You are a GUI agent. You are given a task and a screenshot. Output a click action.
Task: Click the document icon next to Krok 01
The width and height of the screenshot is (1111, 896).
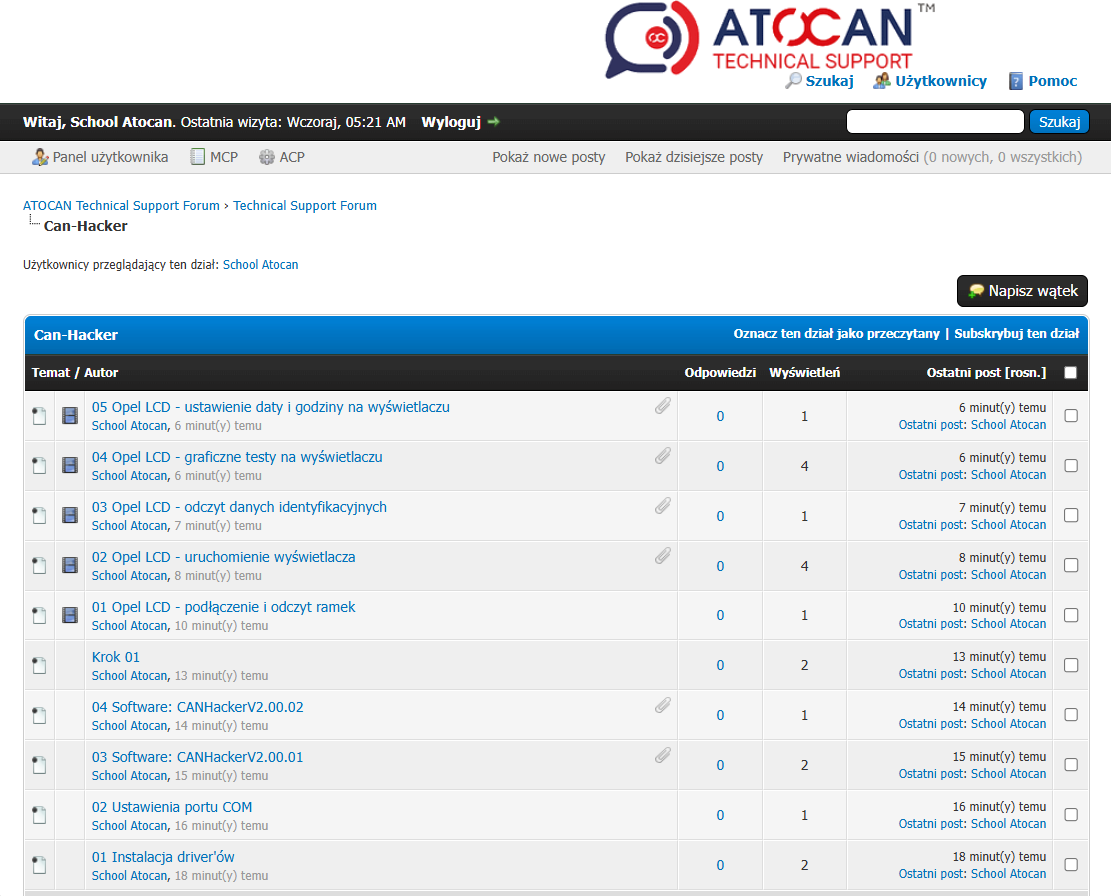39,665
